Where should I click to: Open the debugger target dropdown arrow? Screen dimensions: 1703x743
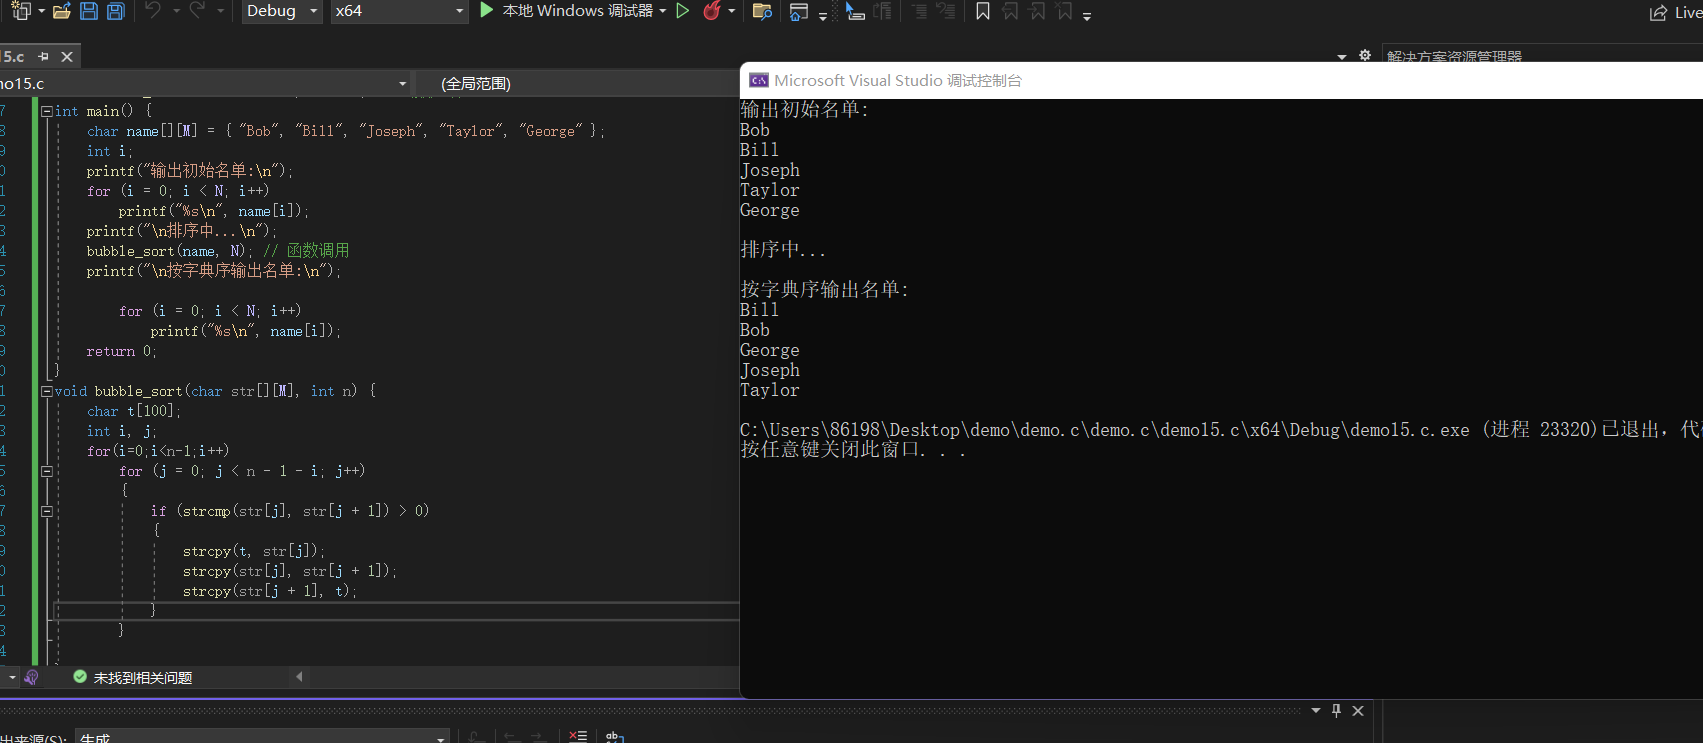pyautogui.click(x=663, y=11)
